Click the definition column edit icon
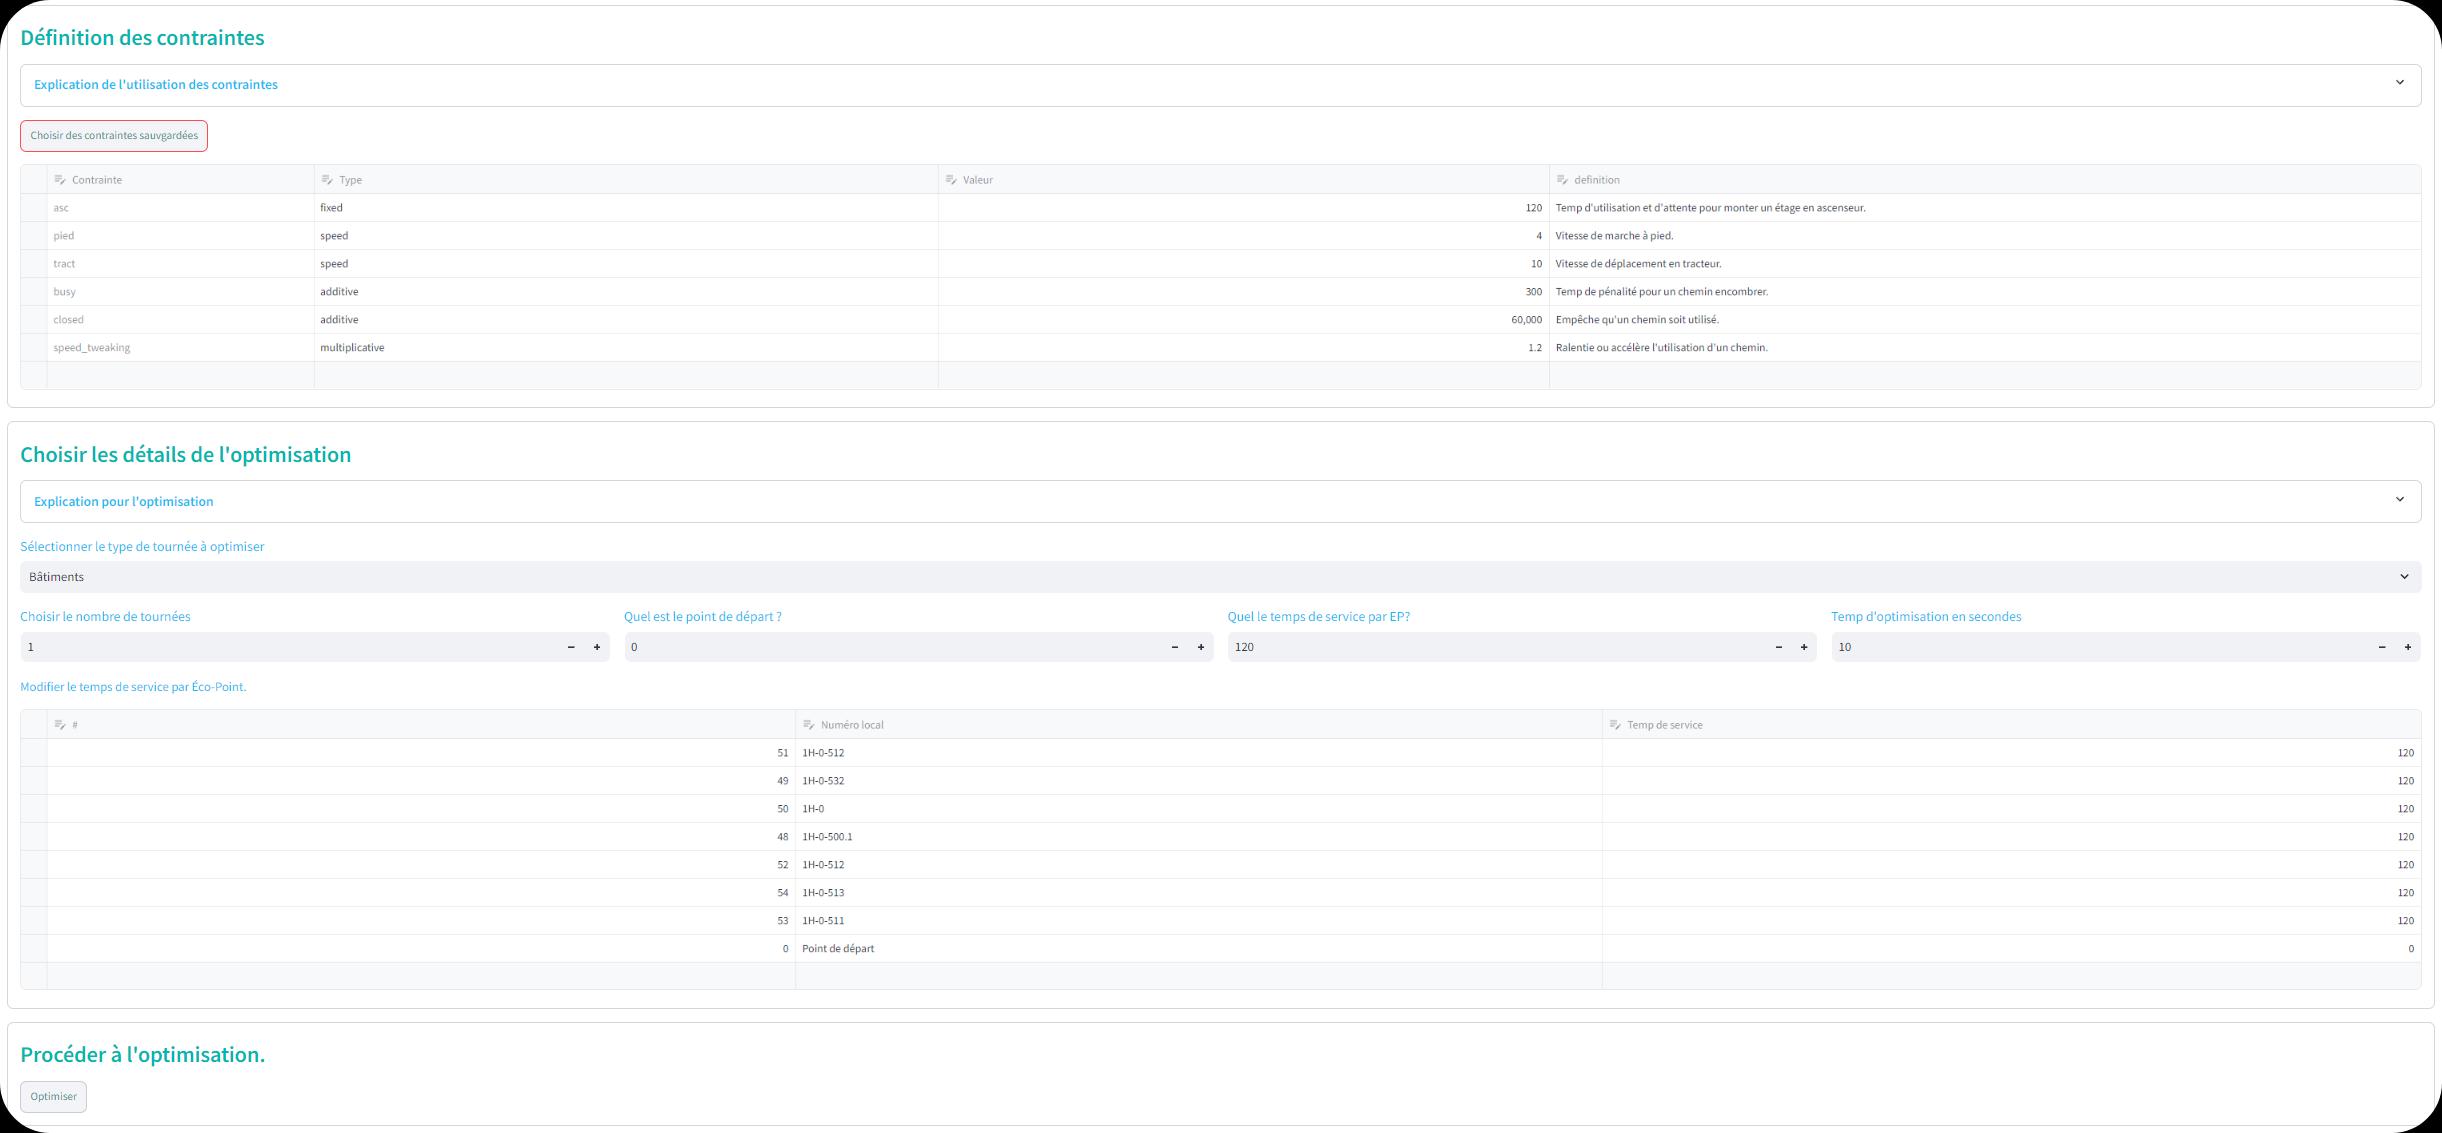This screenshot has height=1133, width=2442. click(1562, 180)
